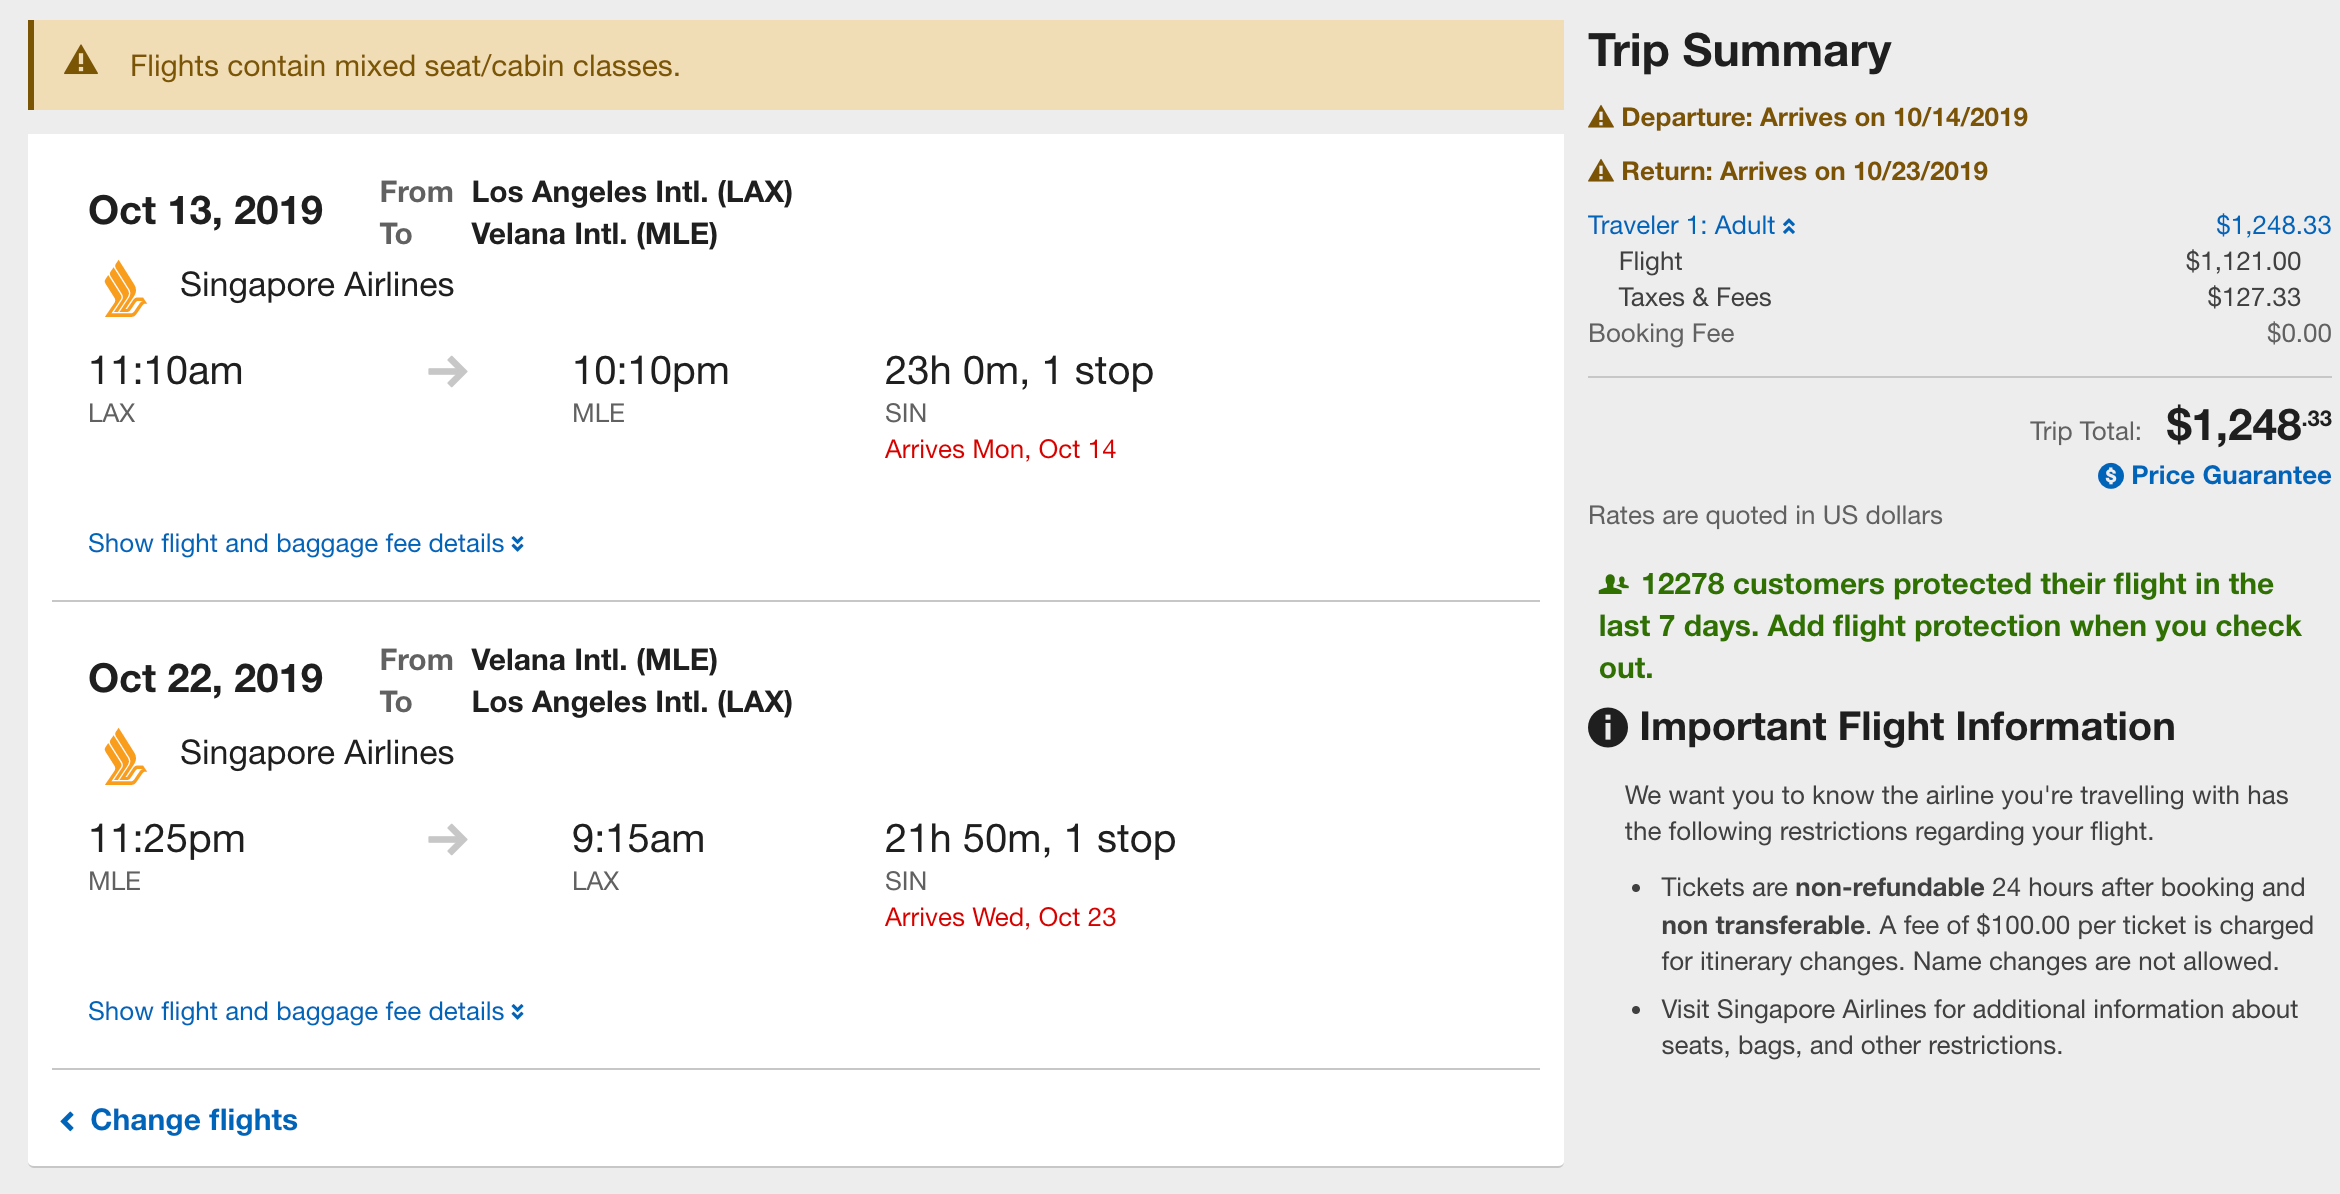Click the Arrives Mon, Oct 14 notice

tap(1000, 450)
